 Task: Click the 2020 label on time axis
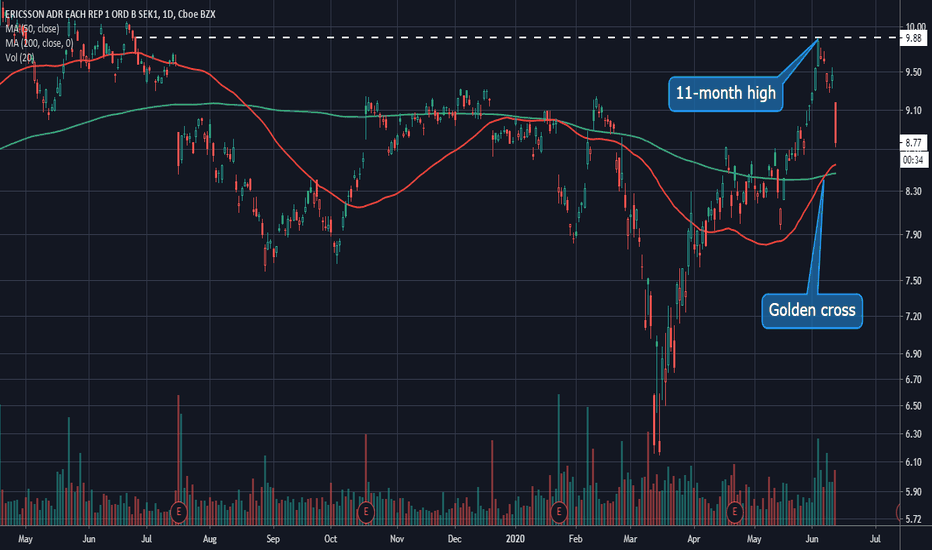pos(515,539)
